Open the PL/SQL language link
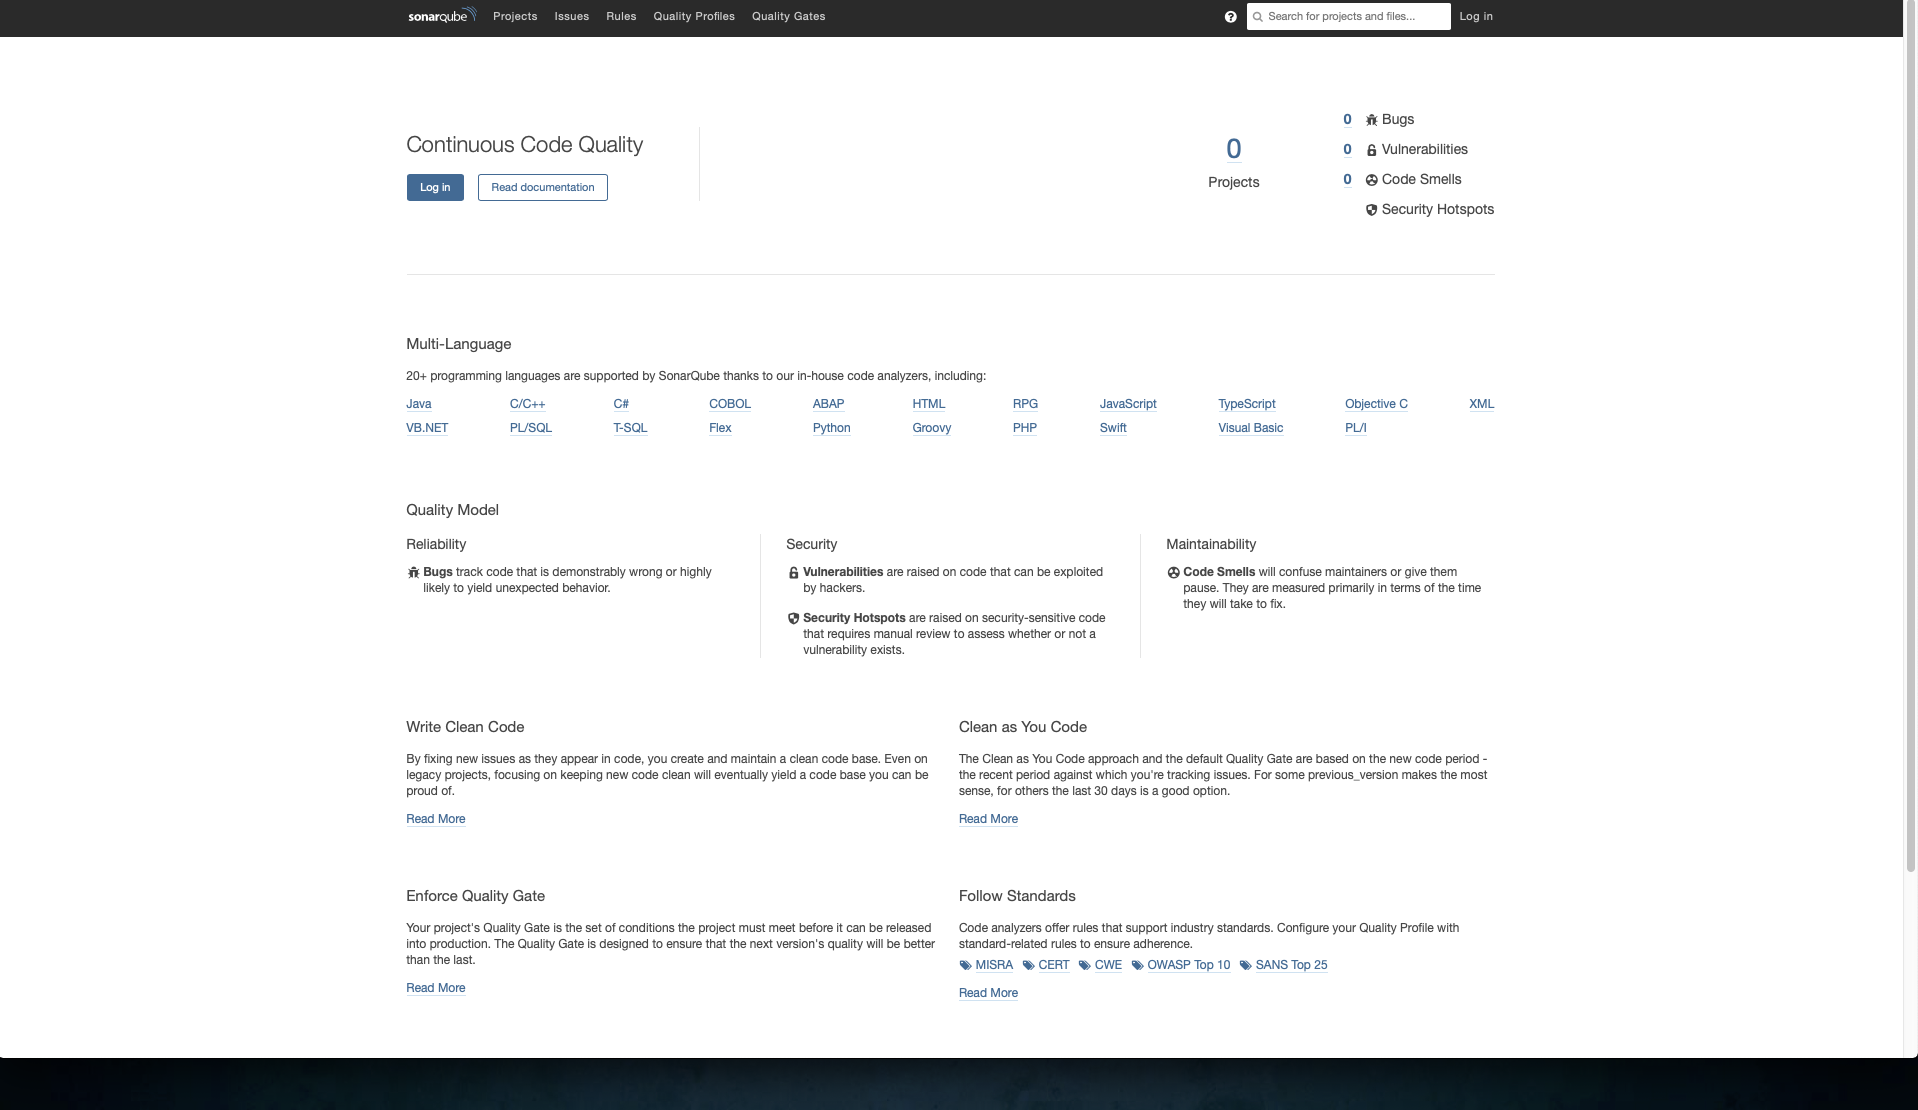Viewport: 1918px width, 1110px height. 531,428
